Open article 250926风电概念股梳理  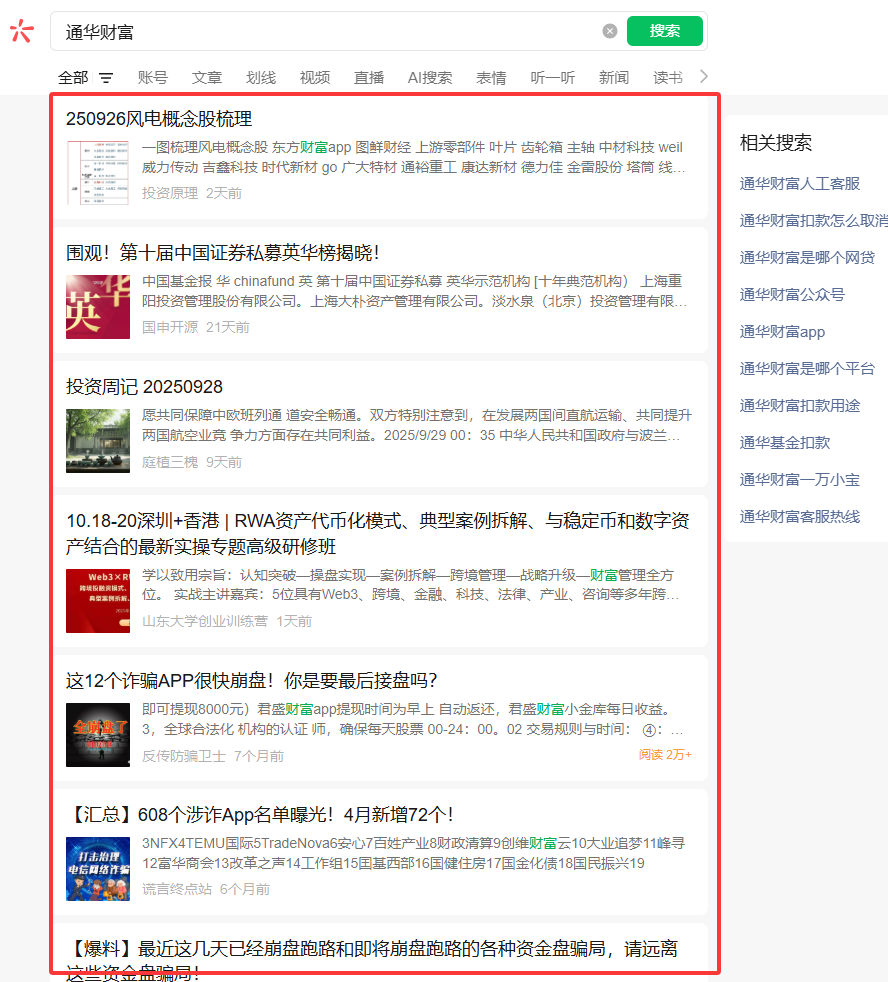(159, 119)
